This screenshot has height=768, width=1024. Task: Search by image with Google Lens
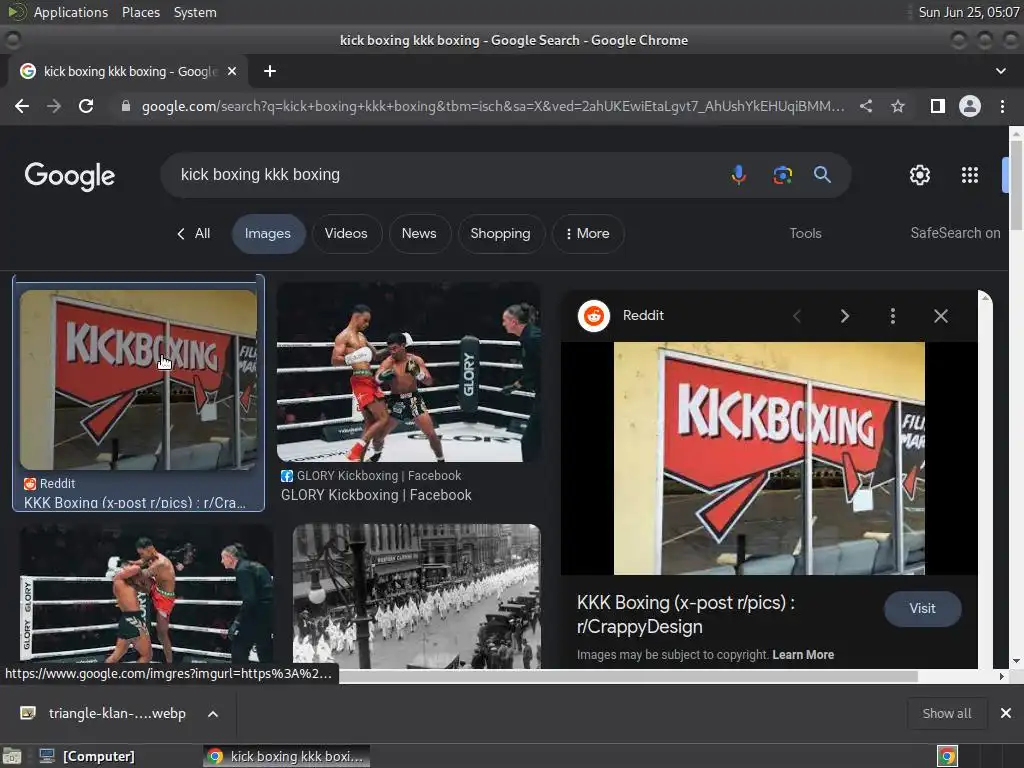pos(782,175)
